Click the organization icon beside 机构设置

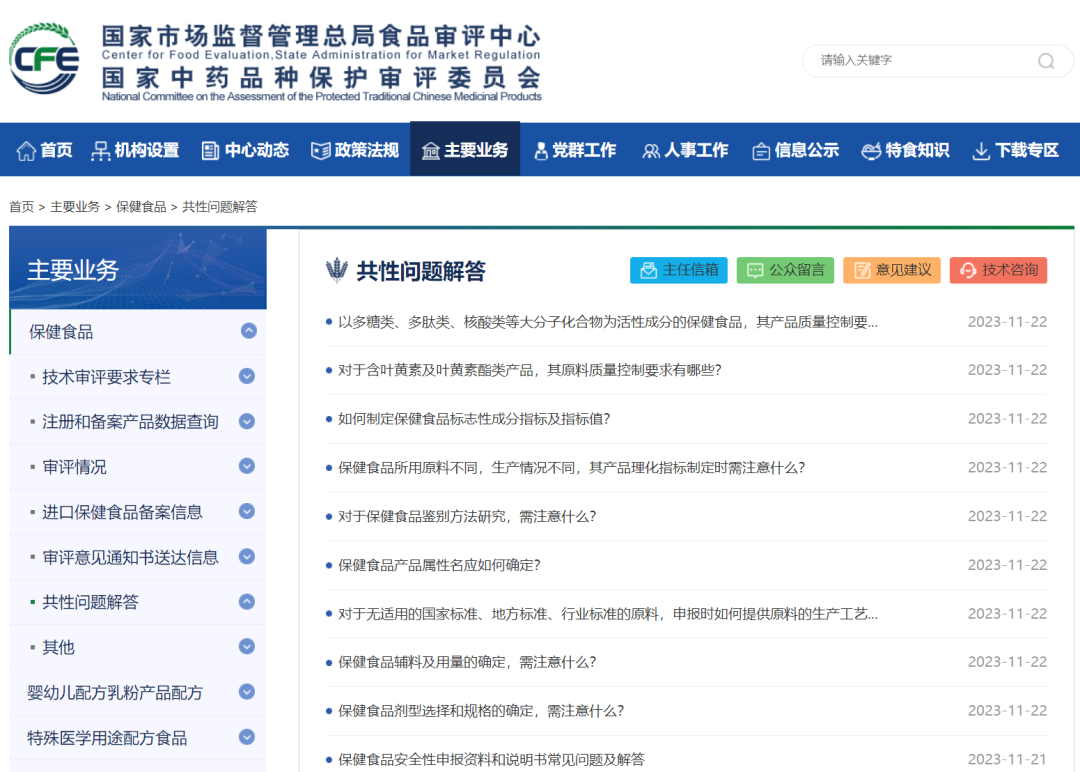(x=101, y=151)
